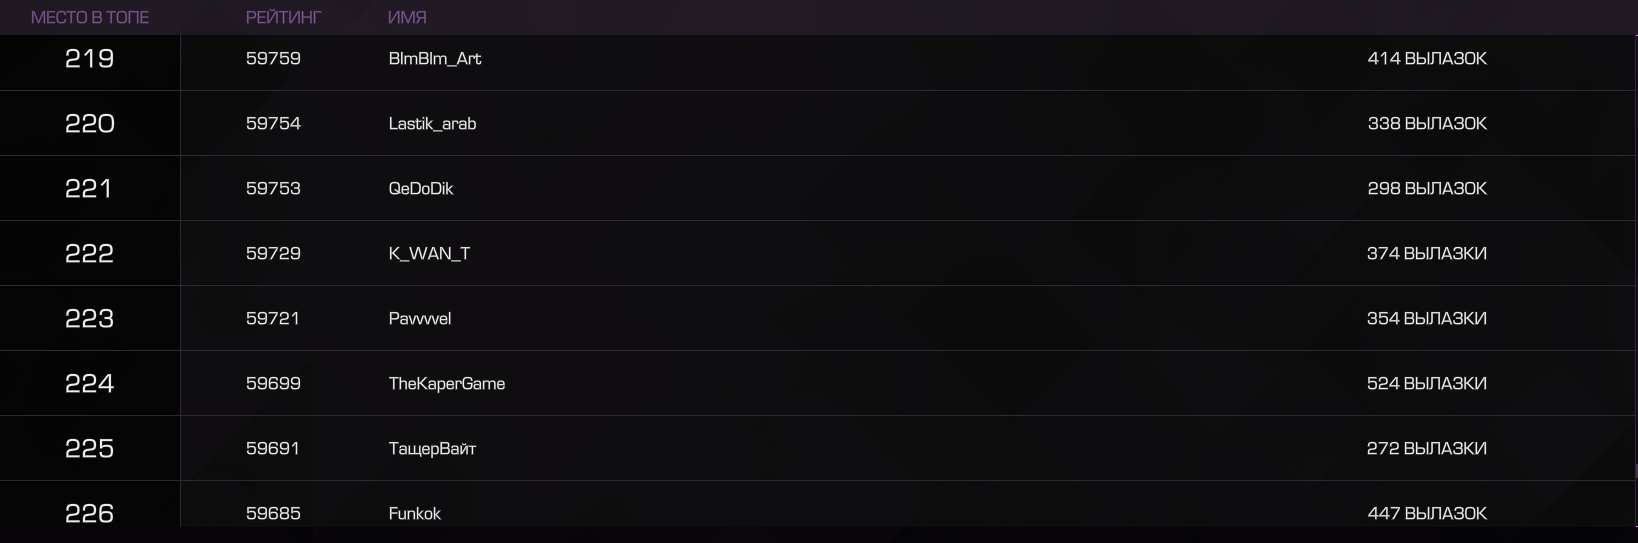Select the 298 ВЫЛАЗОК count
Image resolution: width=1638 pixels, height=543 pixels.
1427,189
